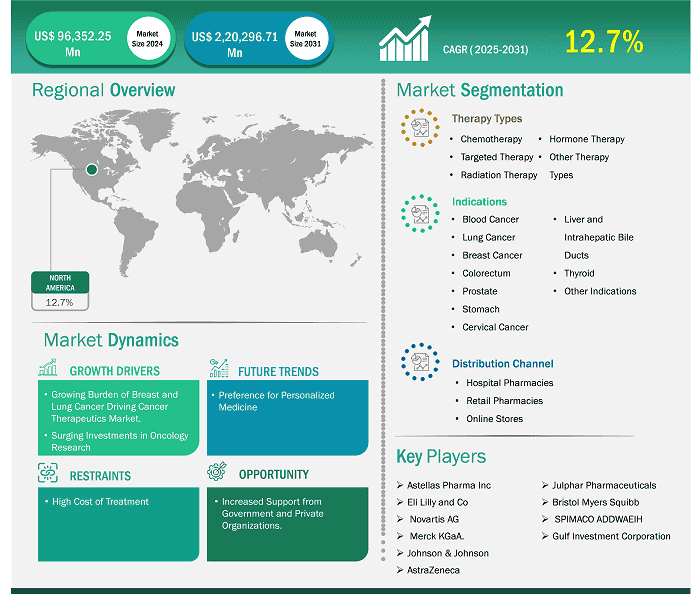
Task: Click the OPPORTUNITY title
Action: [274, 475]
